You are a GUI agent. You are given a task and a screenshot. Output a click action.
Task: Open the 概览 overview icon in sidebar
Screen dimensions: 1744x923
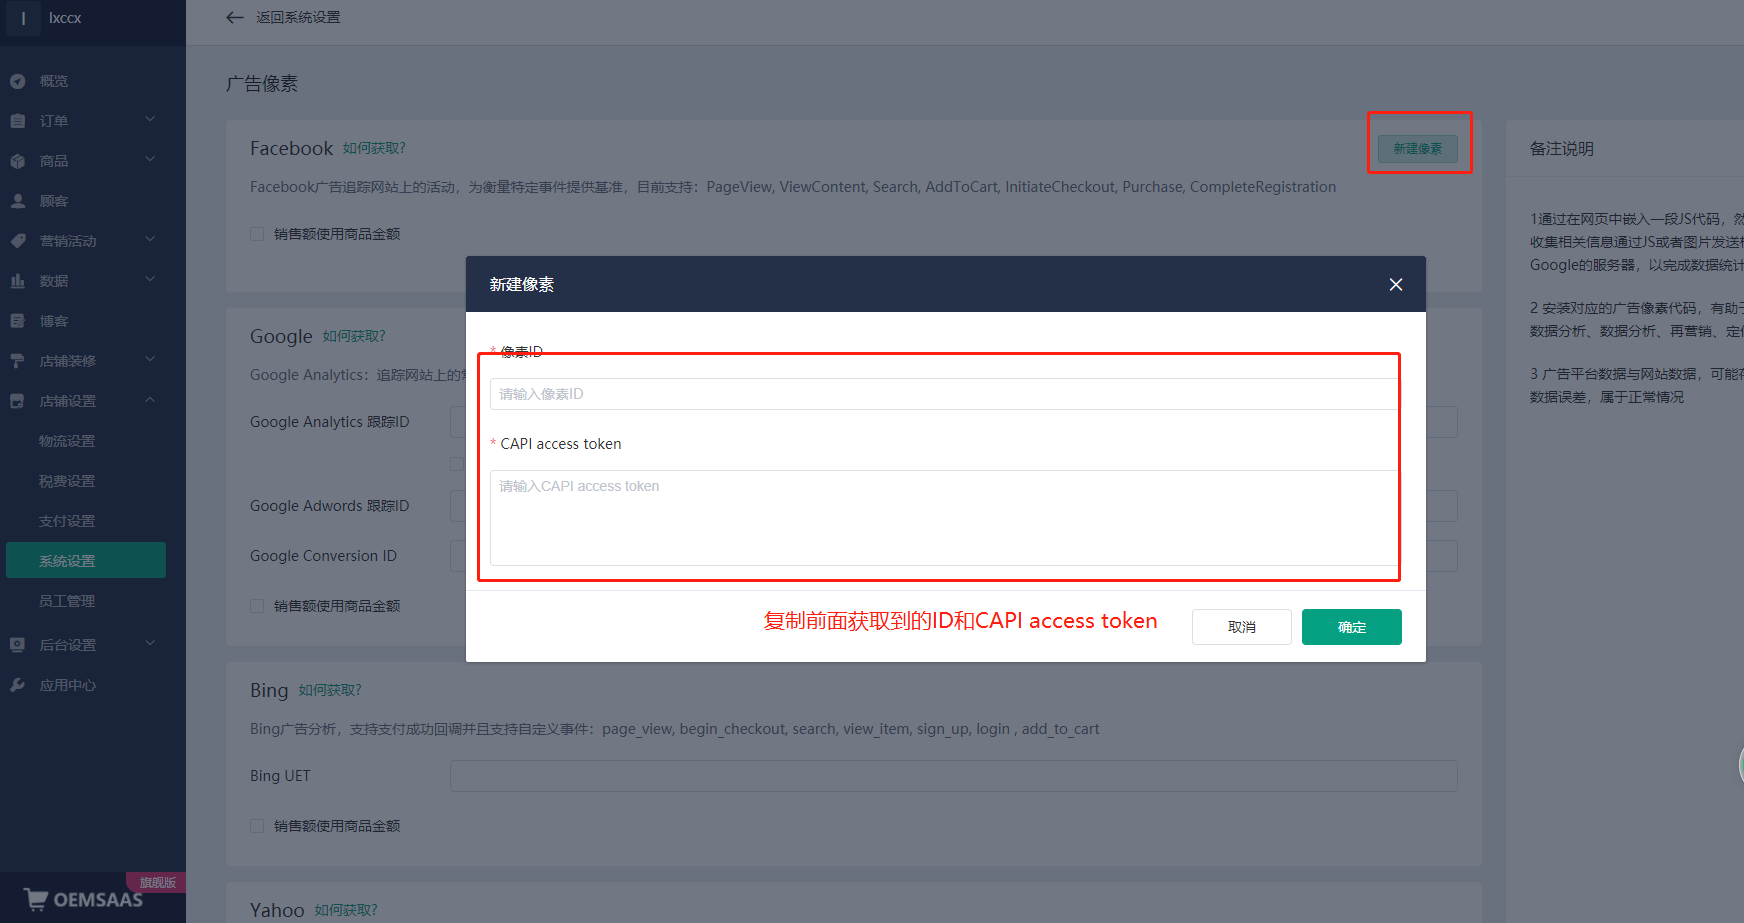(x=17, y=81)
